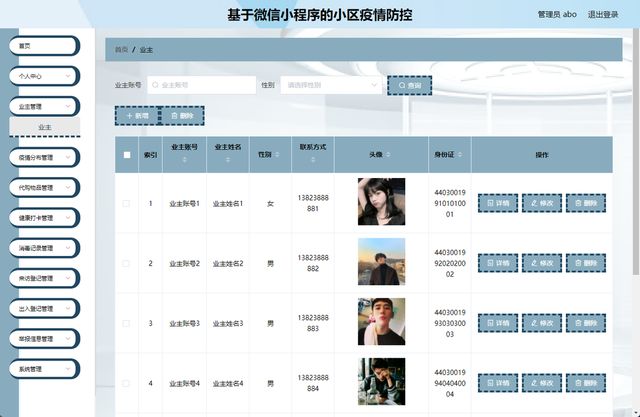Click ID number 440300199404040004 cell

click(450, 383)
